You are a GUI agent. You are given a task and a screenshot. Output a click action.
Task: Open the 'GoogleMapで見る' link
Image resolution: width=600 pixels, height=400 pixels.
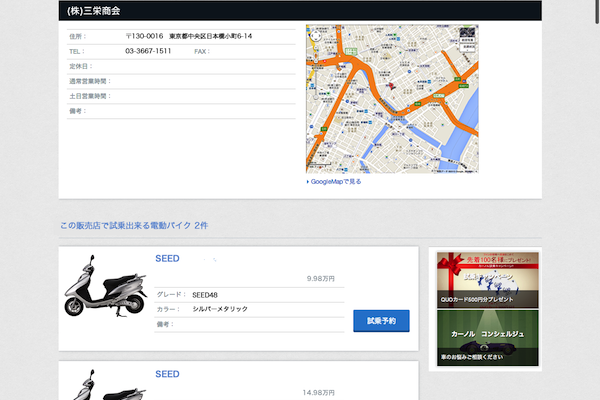coord(336,182)
